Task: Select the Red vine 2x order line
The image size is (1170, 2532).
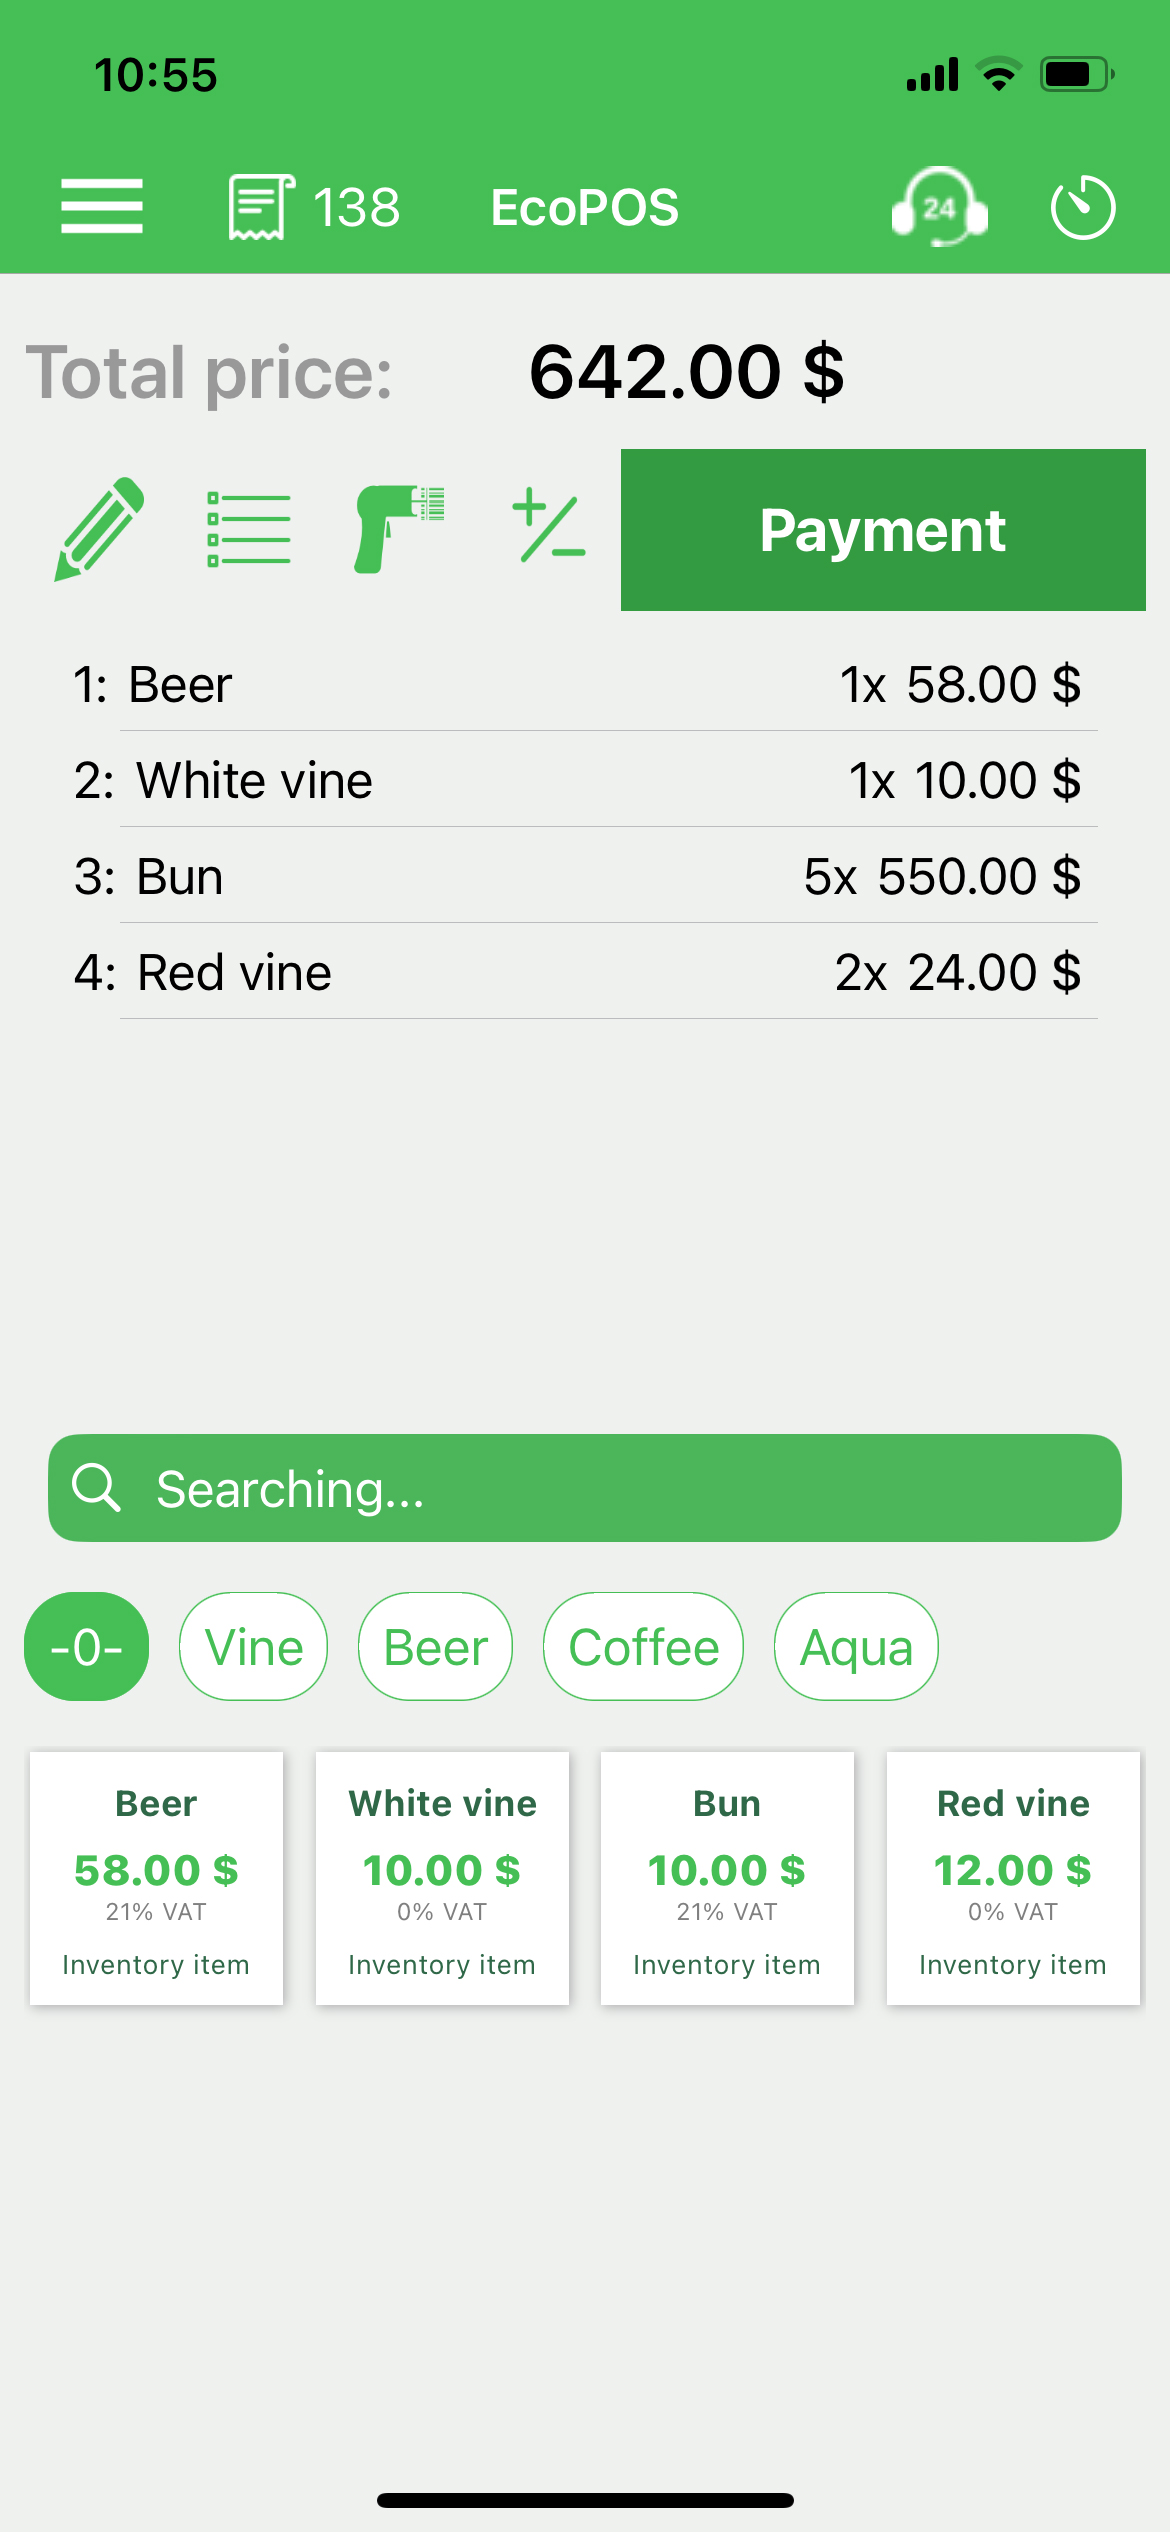Action: coord(585,972)
